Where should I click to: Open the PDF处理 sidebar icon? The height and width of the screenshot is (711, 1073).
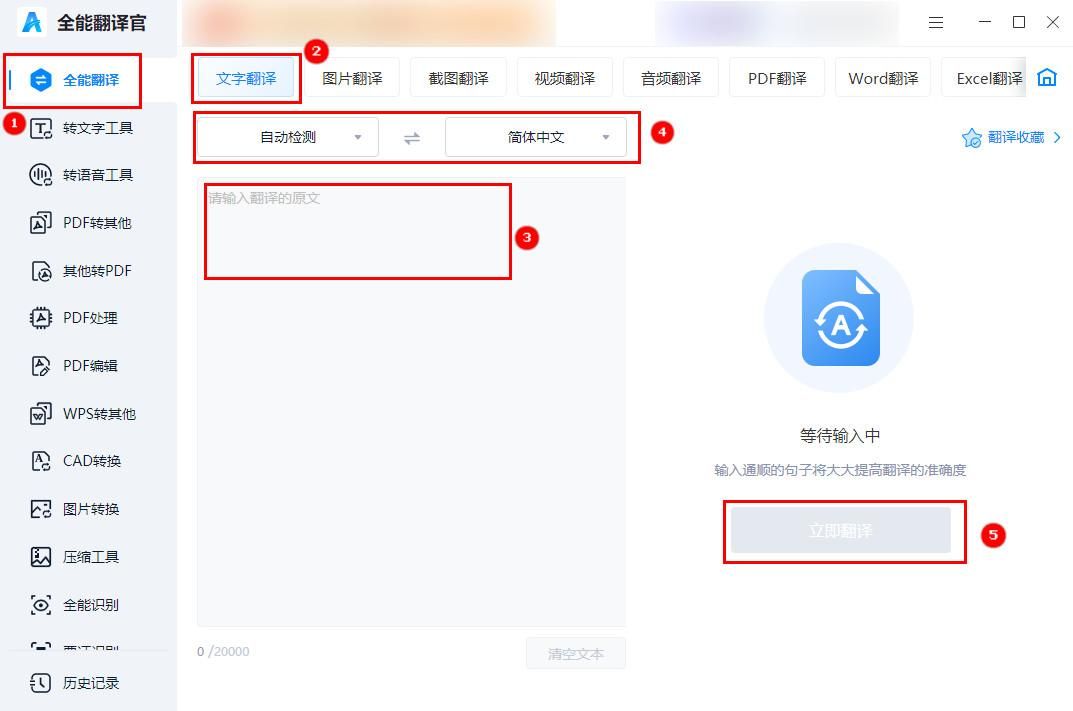click(40, 318)
